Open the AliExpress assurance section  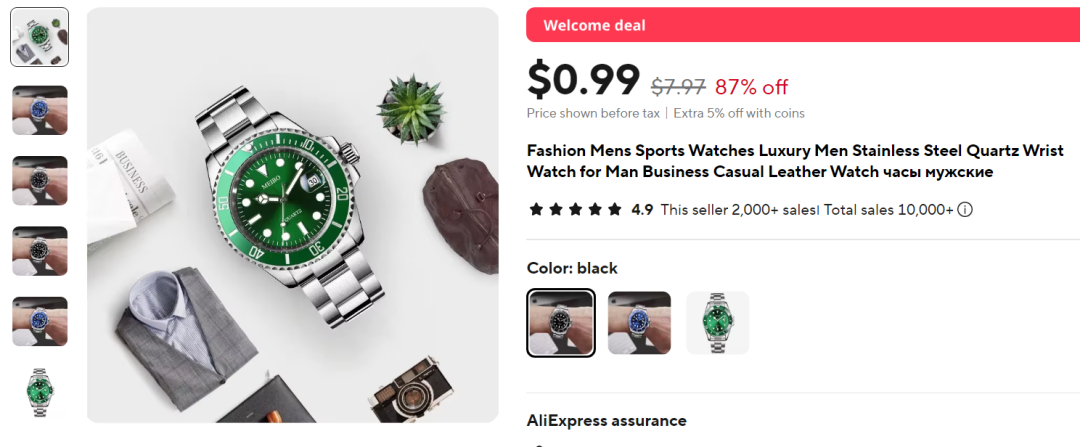(607, 420)
